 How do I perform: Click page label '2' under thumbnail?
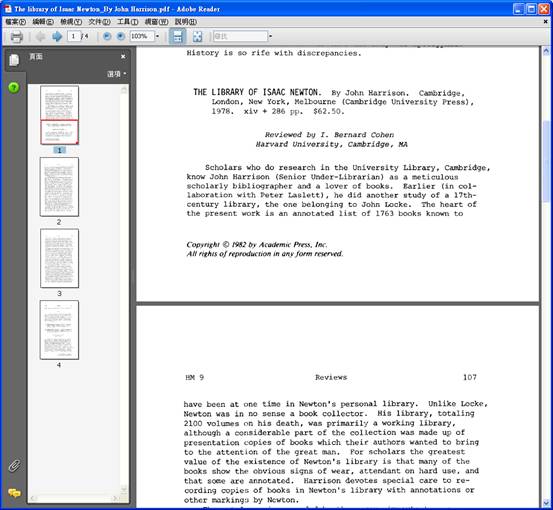pos(59,222)
